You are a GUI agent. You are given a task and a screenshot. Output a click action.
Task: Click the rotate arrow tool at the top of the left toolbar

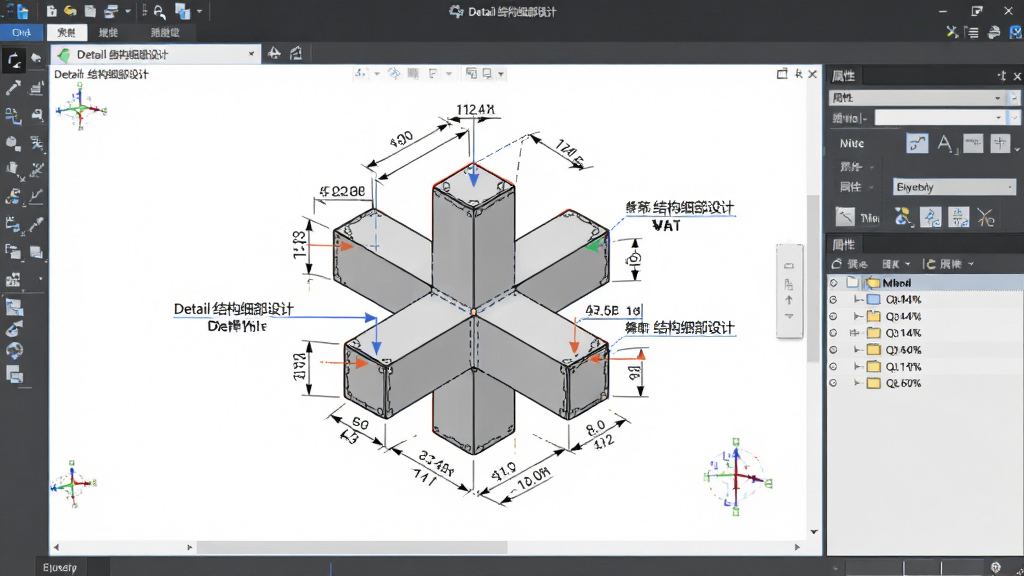tap(13, 61)
